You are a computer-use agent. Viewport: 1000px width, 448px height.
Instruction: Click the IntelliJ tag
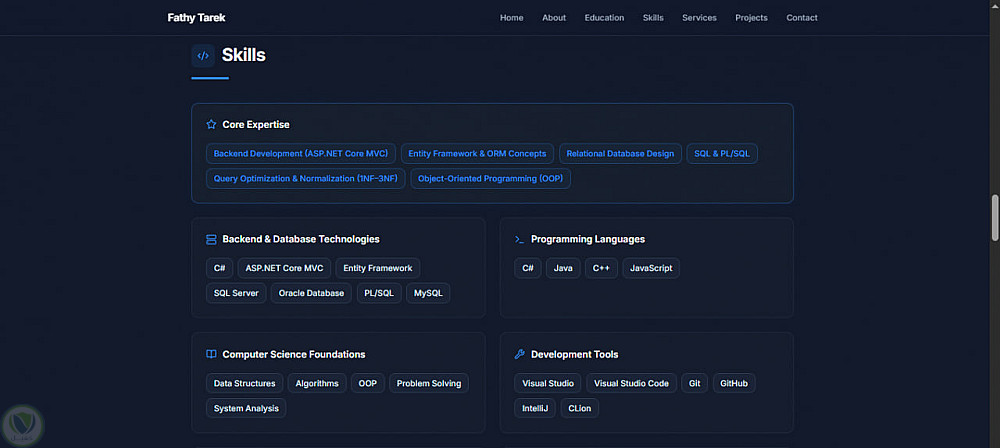pos(535,408)
